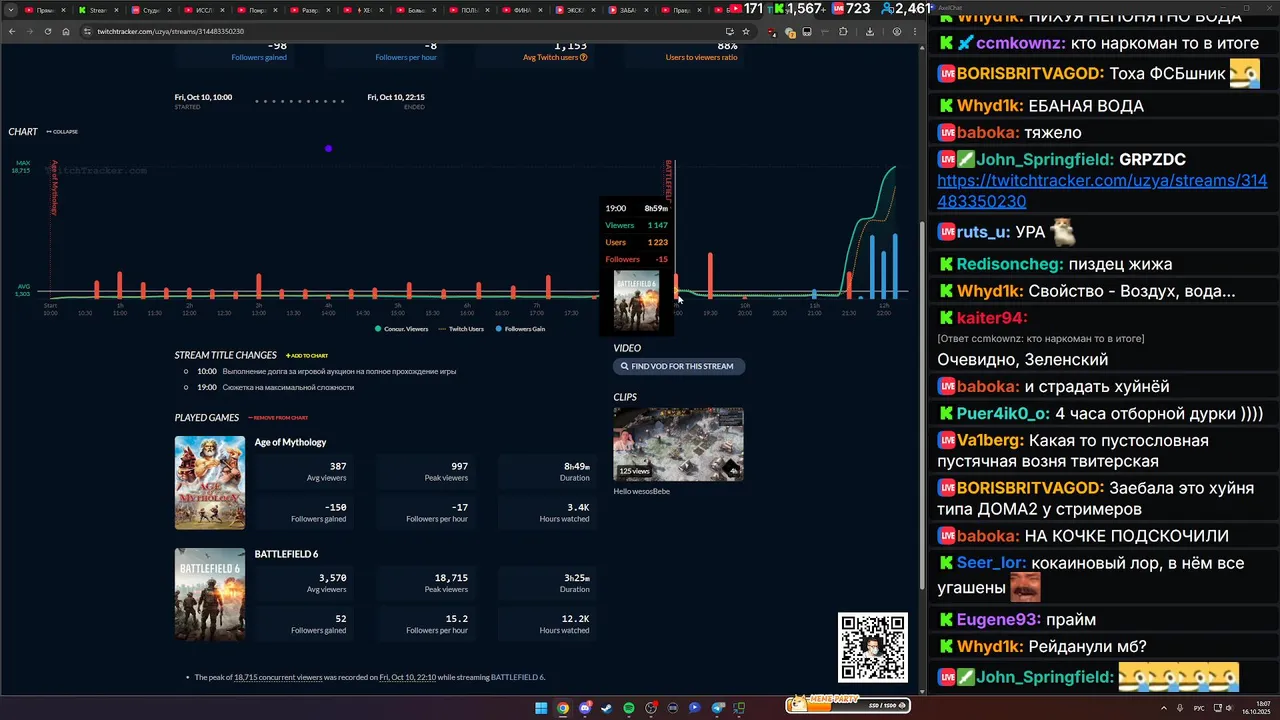Switch to the ПОЛЬ YouTube tab
Screen dimensions: 1280x720
coord(468,10)
